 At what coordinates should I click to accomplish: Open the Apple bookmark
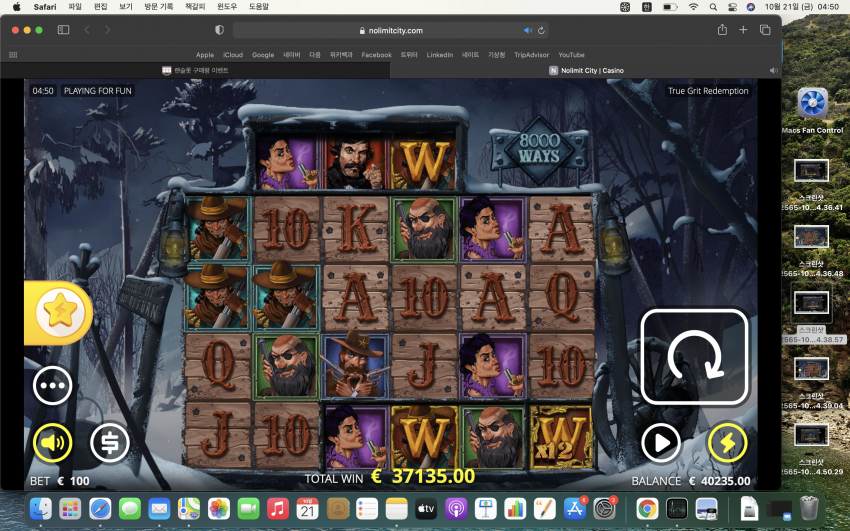point(205,55)
